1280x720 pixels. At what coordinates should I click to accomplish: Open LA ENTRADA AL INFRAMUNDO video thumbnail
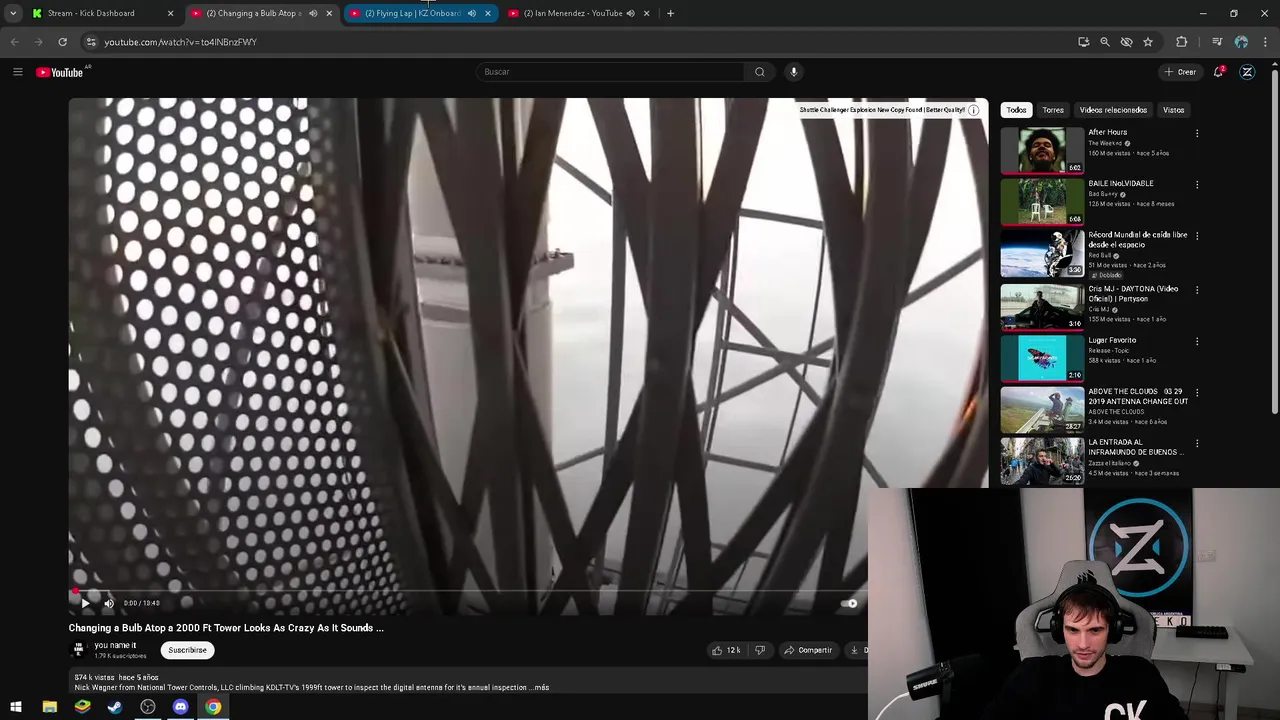pos(1042,462)
